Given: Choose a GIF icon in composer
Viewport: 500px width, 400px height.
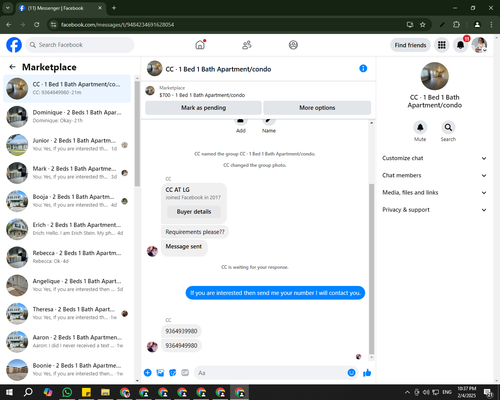Looking at the screenshot, I should (185, 373).
